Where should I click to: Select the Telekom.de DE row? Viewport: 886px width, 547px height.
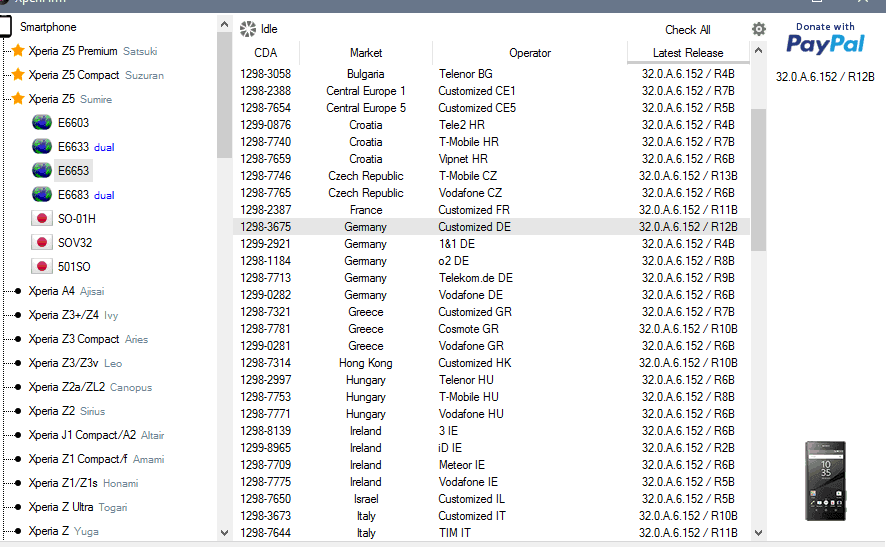[491, 277]
